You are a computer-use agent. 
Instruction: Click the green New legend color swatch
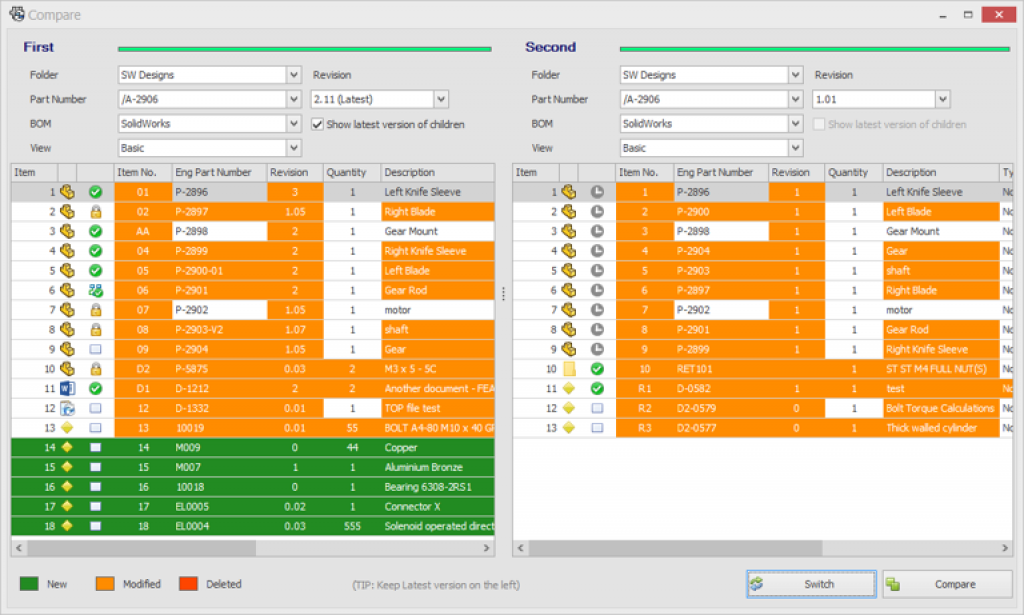click(x=28, y=584)
